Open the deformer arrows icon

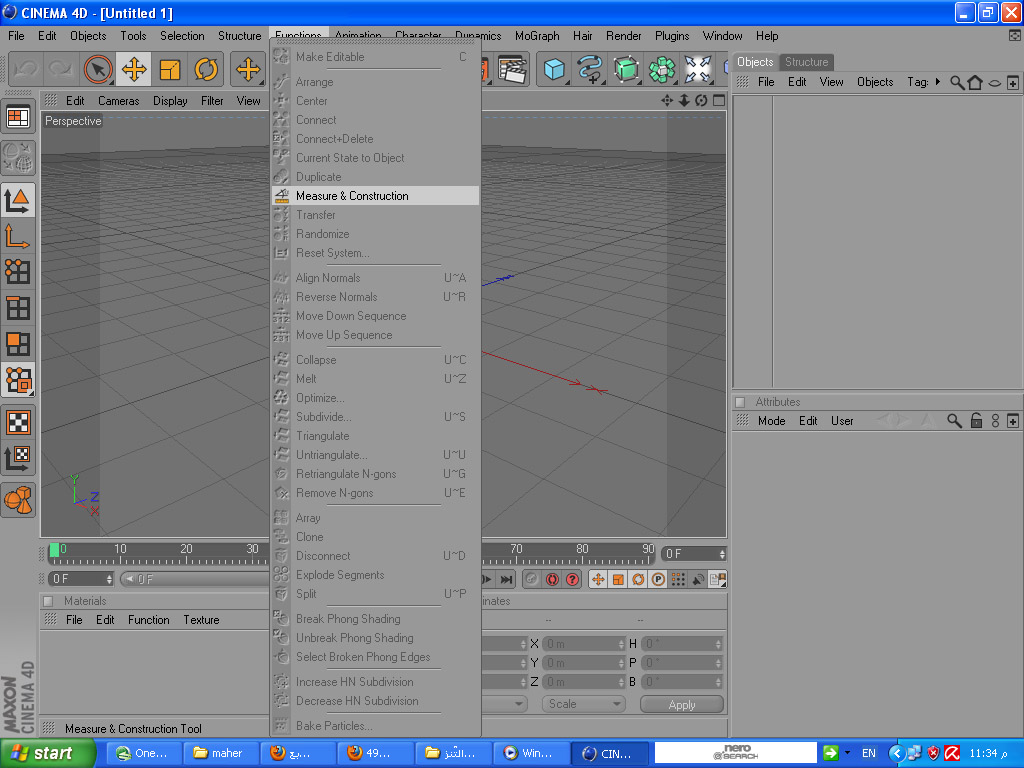[x=697, y=69]
